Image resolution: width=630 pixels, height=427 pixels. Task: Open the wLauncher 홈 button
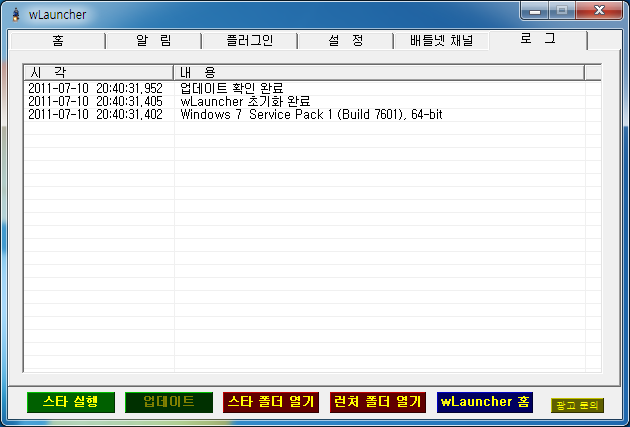click(485, 402)
